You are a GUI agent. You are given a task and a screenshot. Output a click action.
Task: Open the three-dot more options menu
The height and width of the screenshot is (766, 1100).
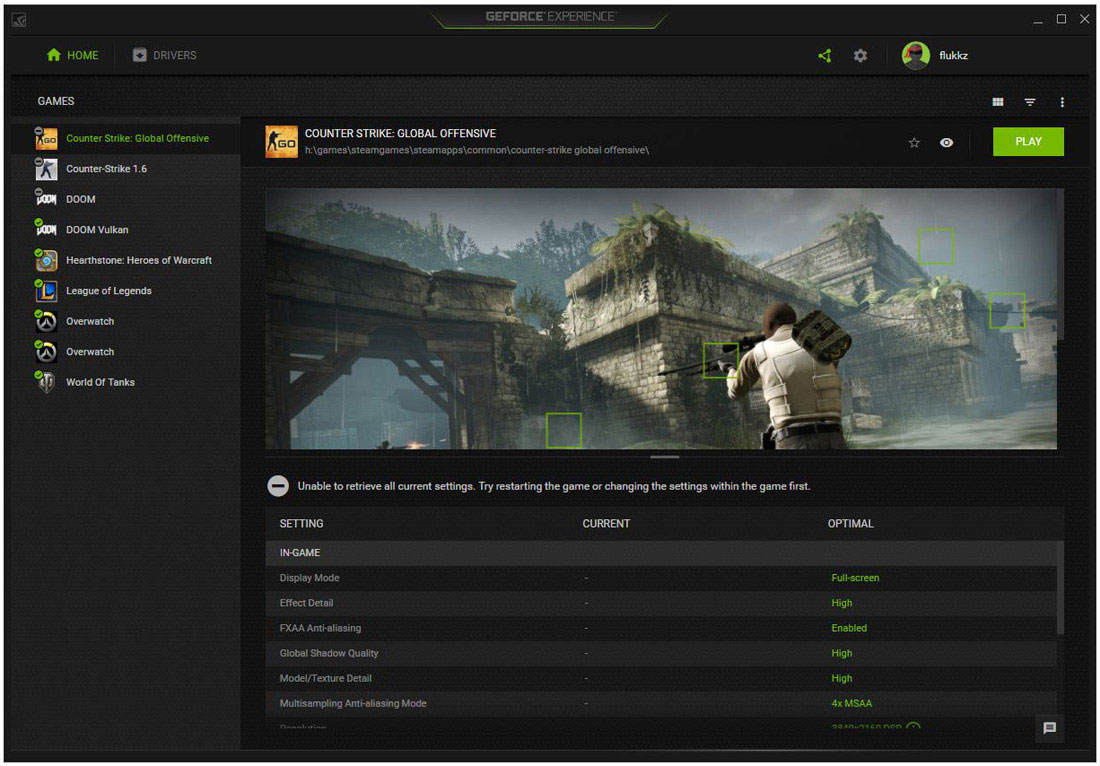1062,102
